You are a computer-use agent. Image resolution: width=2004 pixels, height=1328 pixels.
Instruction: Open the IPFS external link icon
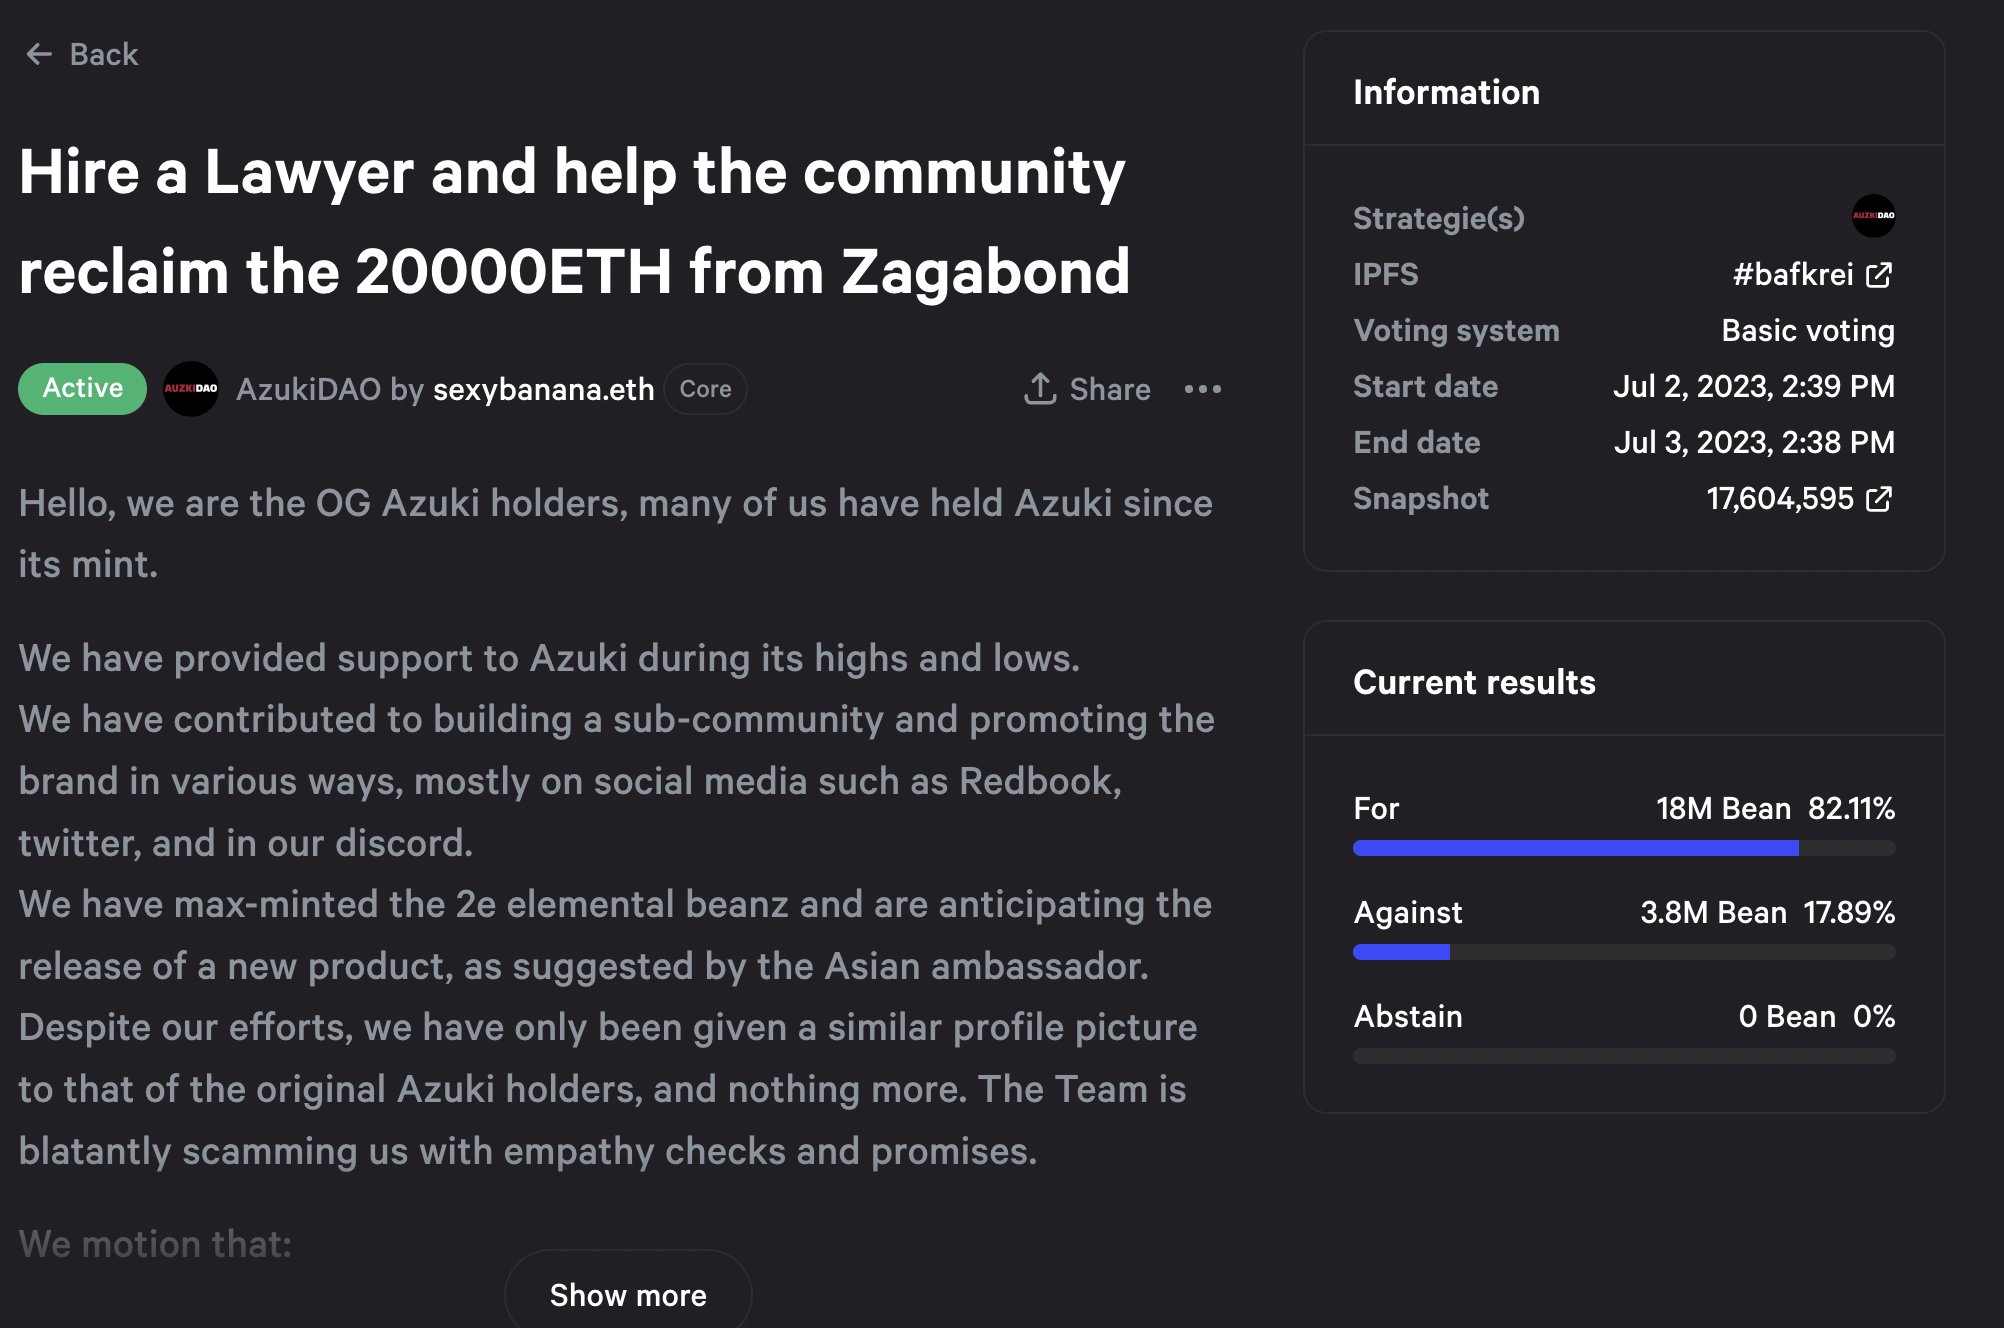click(x=1879, y=275)
